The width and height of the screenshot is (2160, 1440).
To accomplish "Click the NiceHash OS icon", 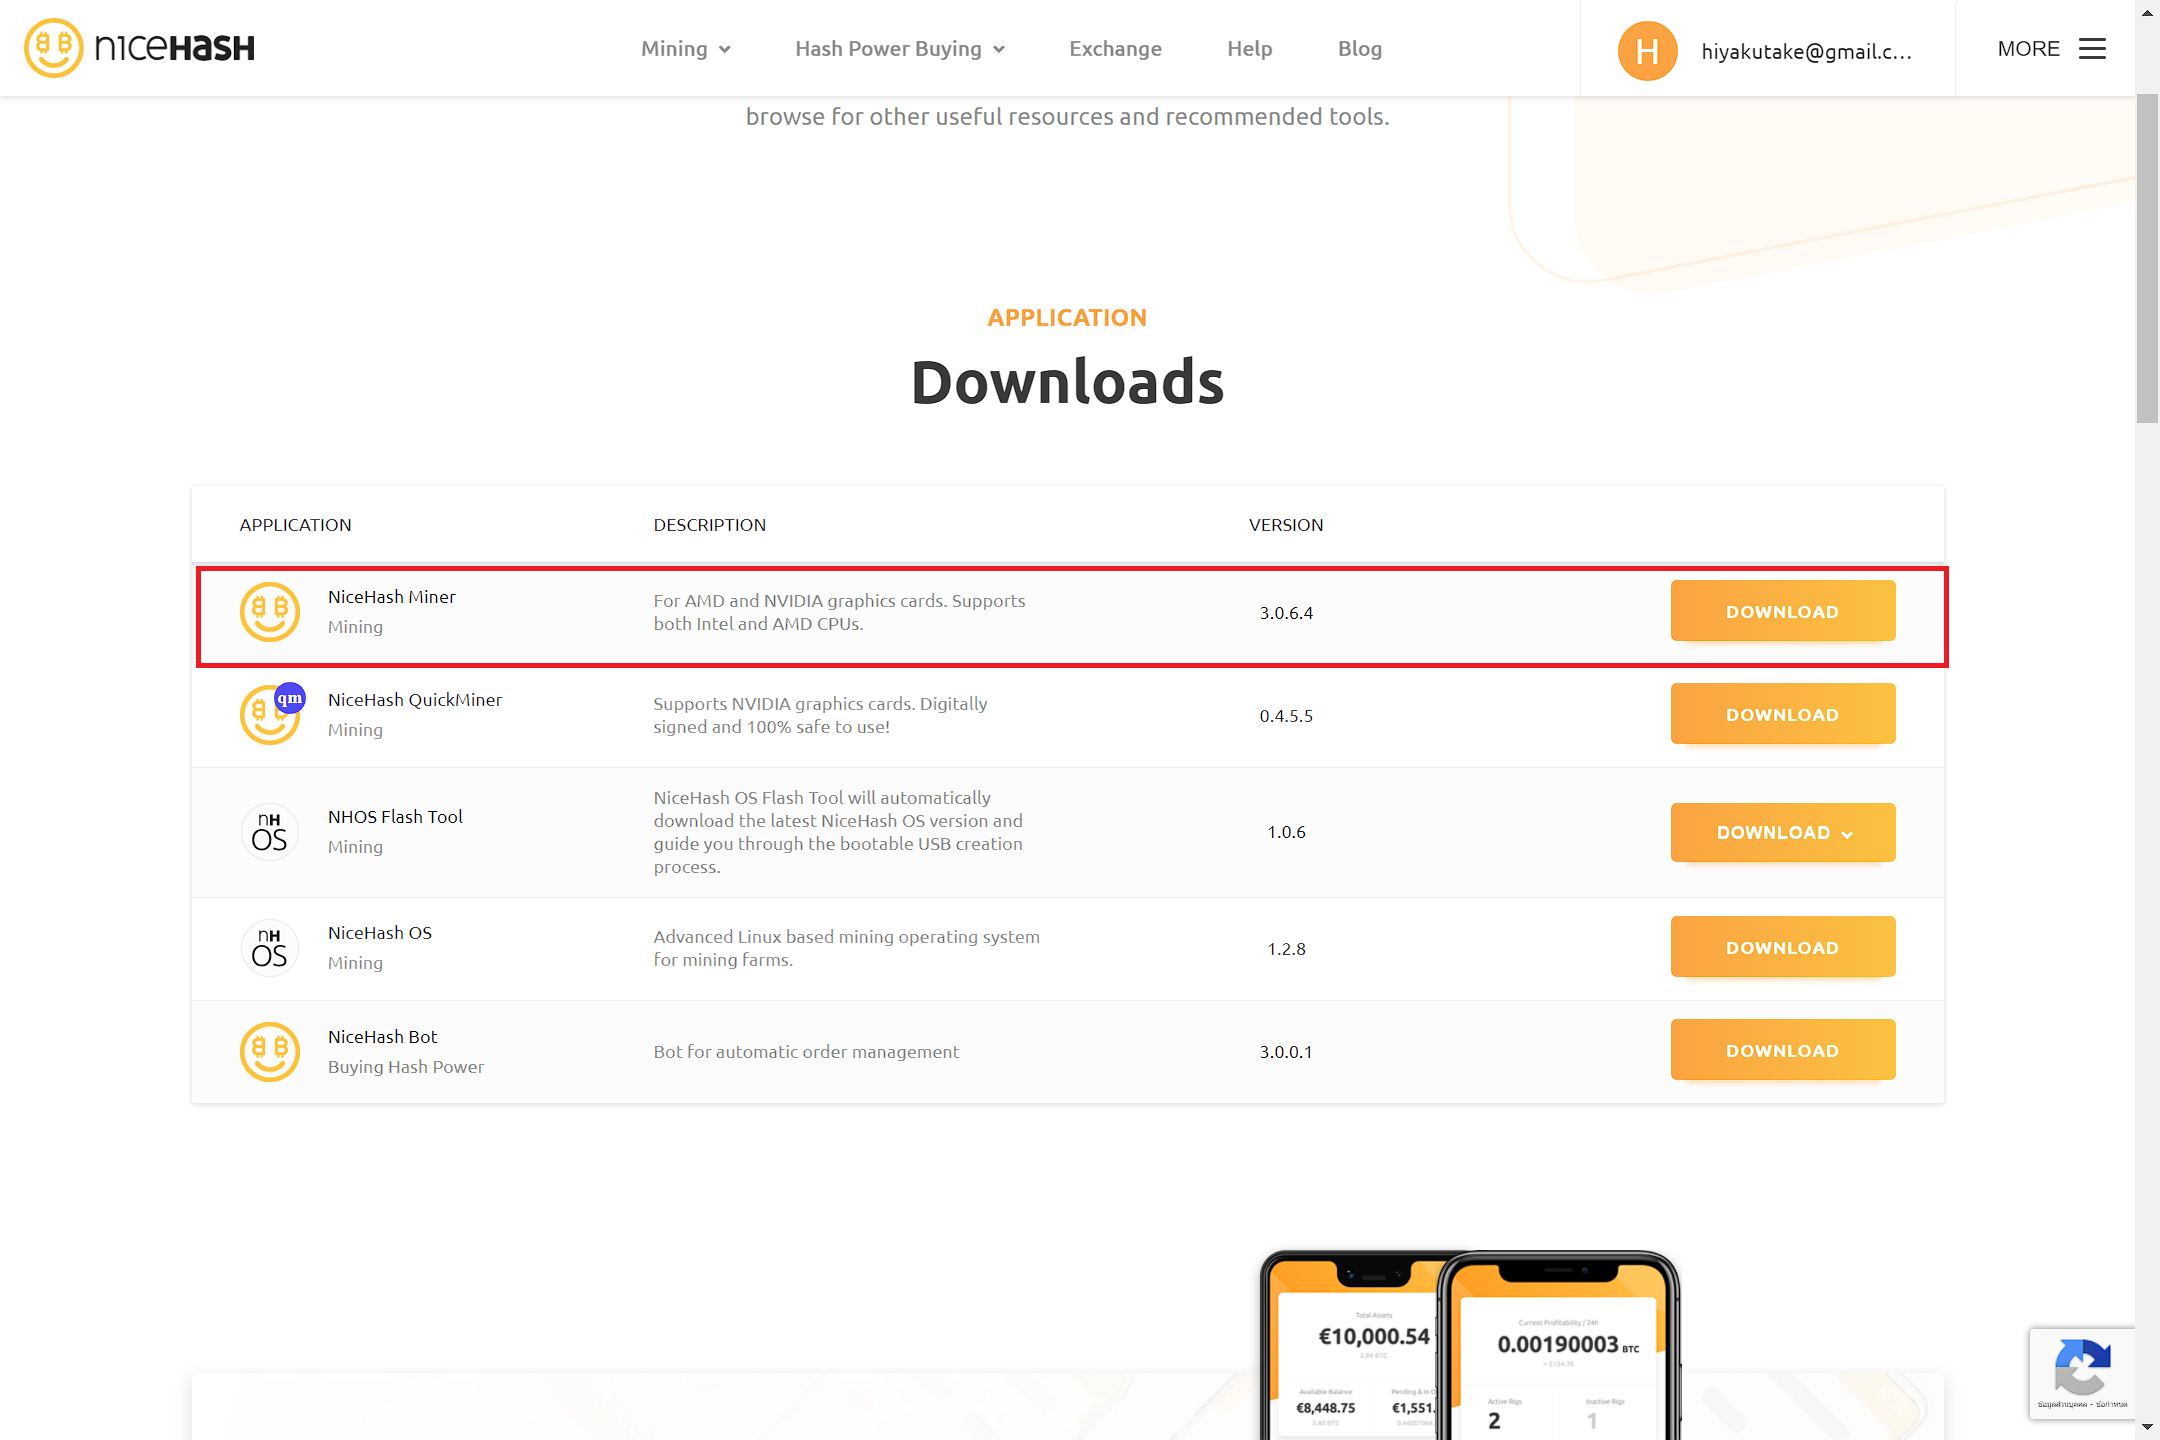I will coord(270,948).
